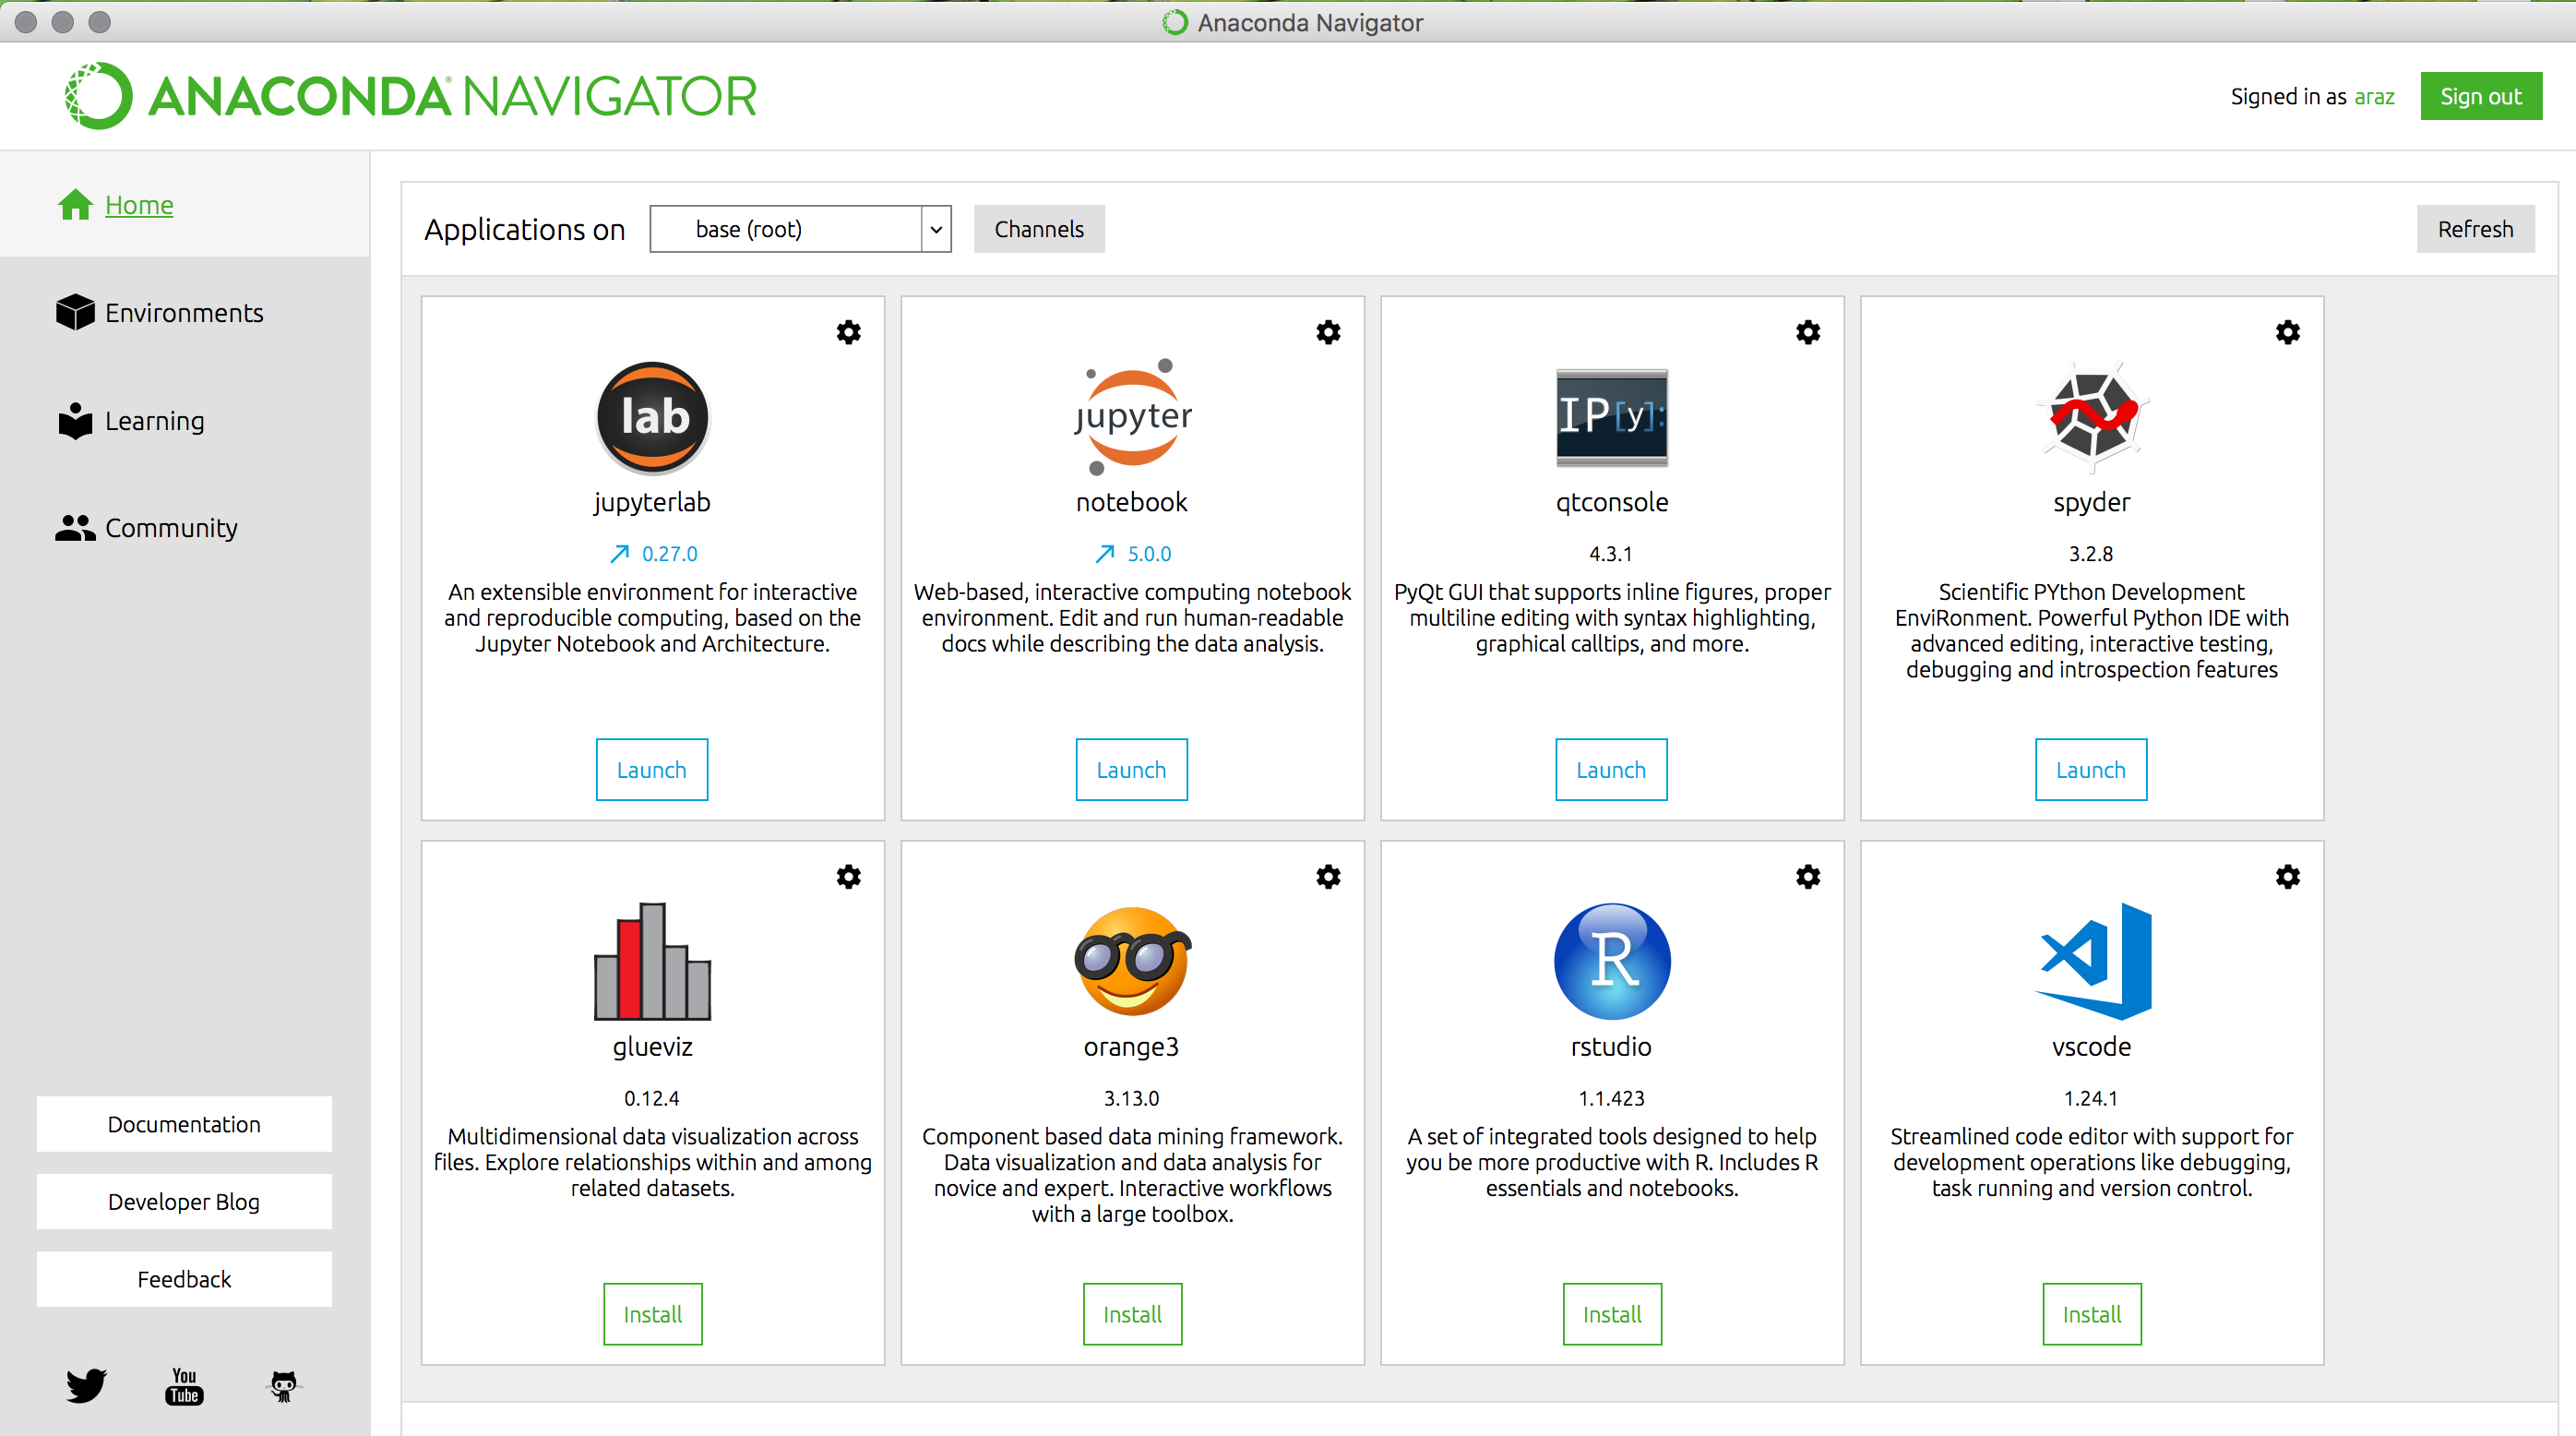Image resolution: width=2576 pixels, height=1436 pixels.
Task: Click qtconsole version 4.3.1 text
Action: (1611, 553)
